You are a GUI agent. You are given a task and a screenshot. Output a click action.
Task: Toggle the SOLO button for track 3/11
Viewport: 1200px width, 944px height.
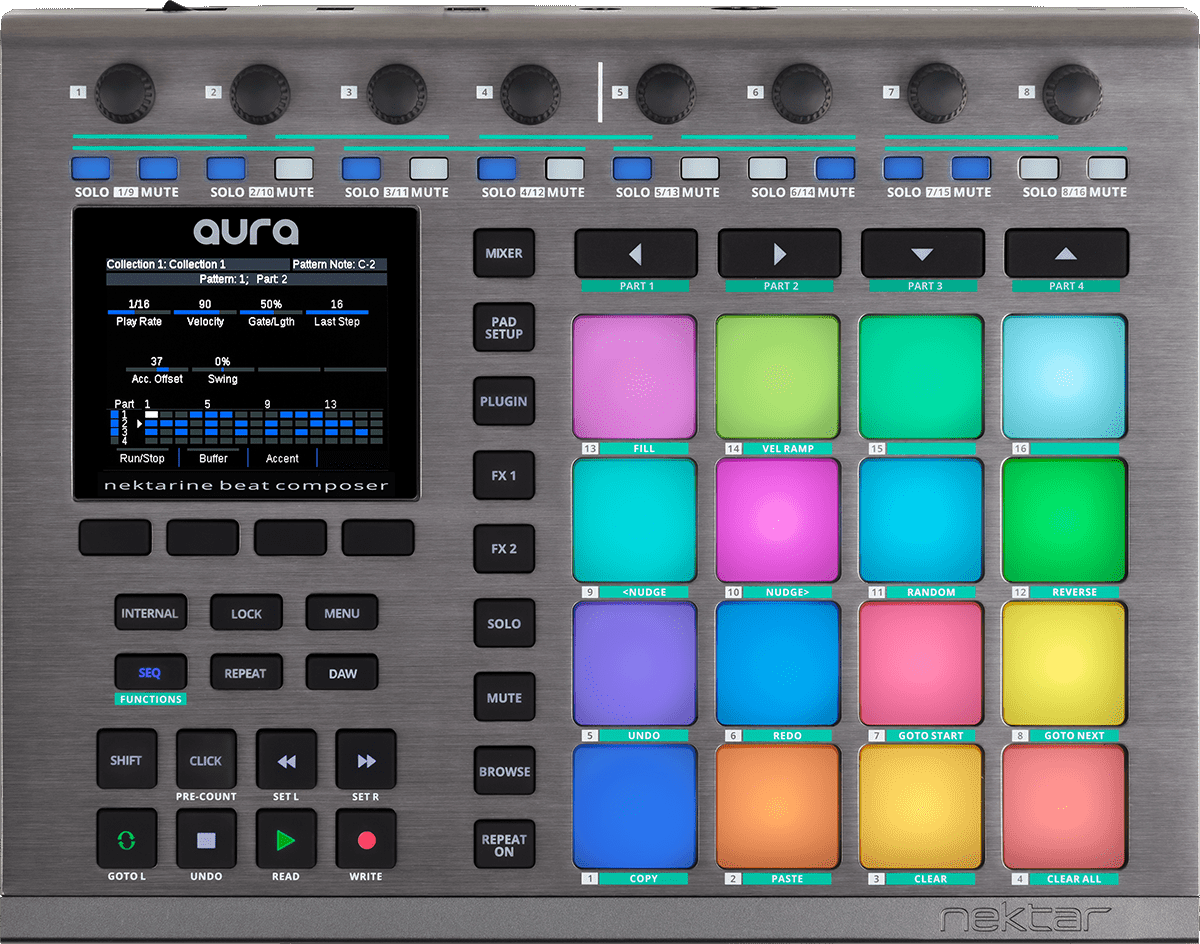[362, 168]
